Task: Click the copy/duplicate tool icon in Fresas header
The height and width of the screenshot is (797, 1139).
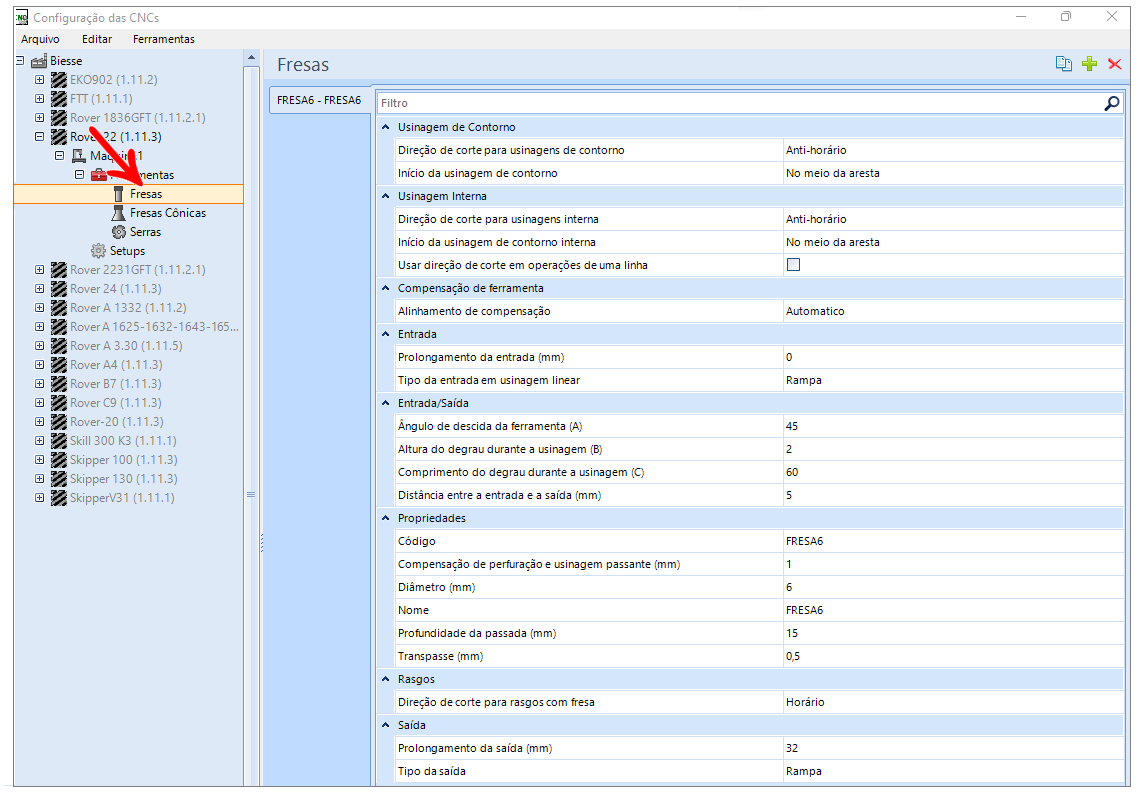Action: coord(1063,64)
